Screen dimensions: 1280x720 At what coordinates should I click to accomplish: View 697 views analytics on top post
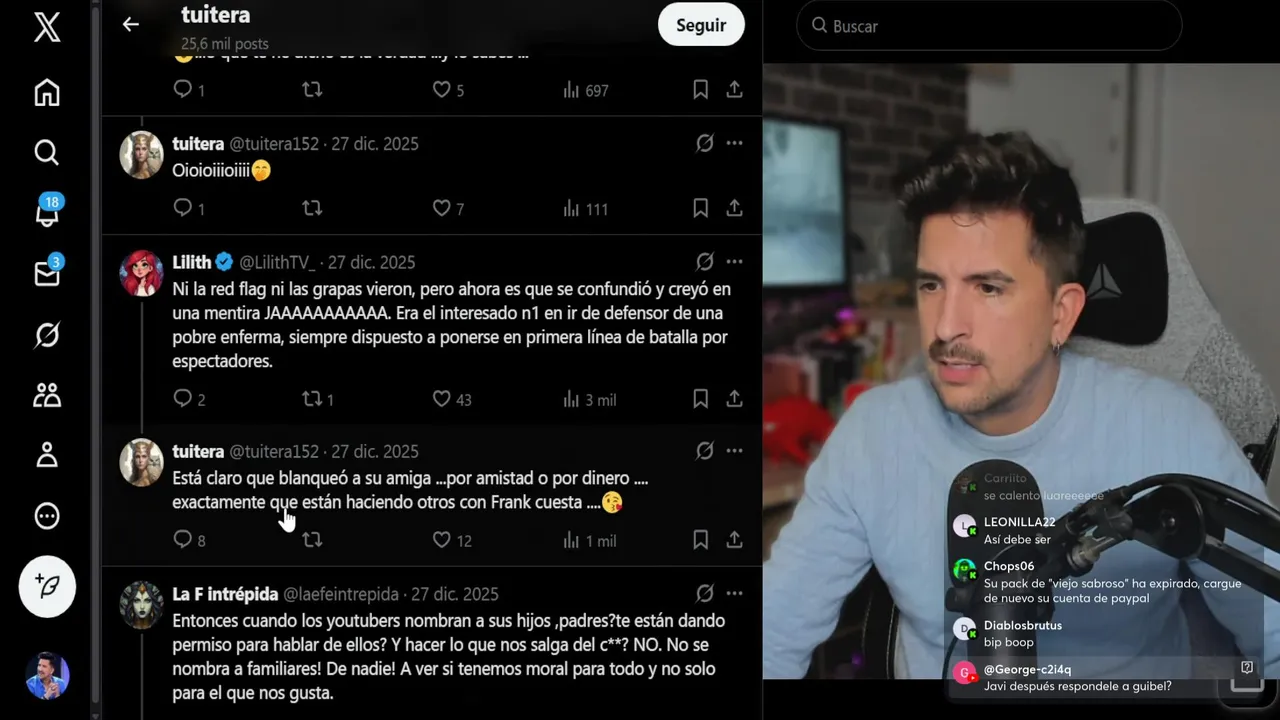[586, 90]
